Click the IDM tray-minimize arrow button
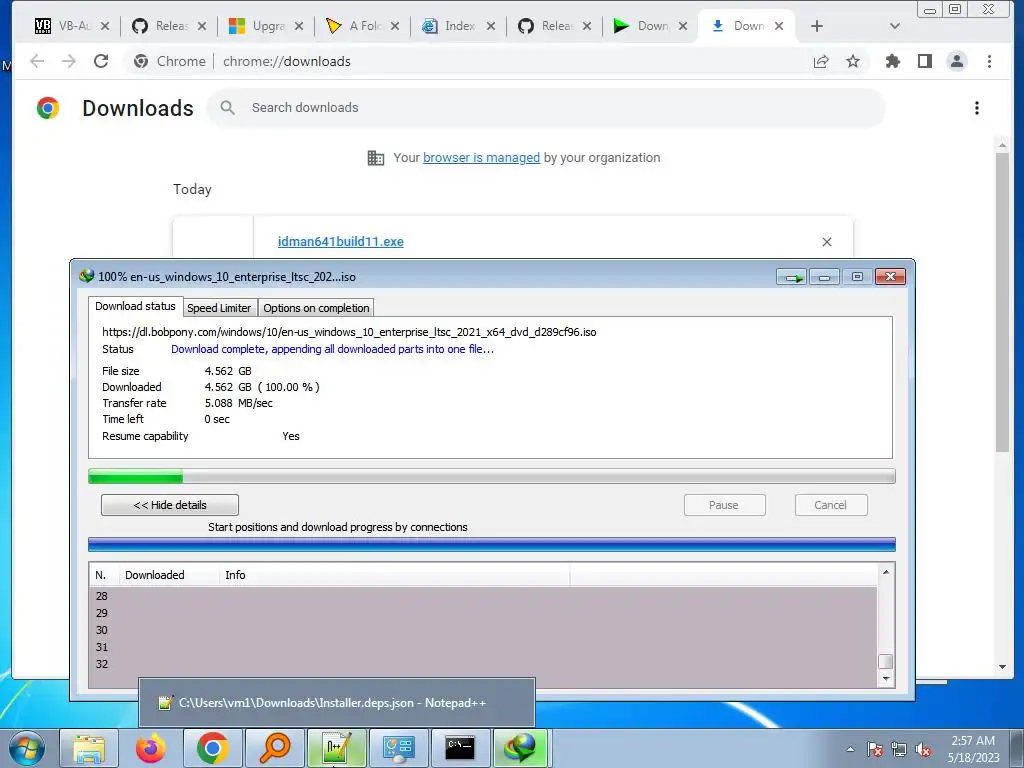1024x768 pixels. pyautogui.click(x=792, y=277)
